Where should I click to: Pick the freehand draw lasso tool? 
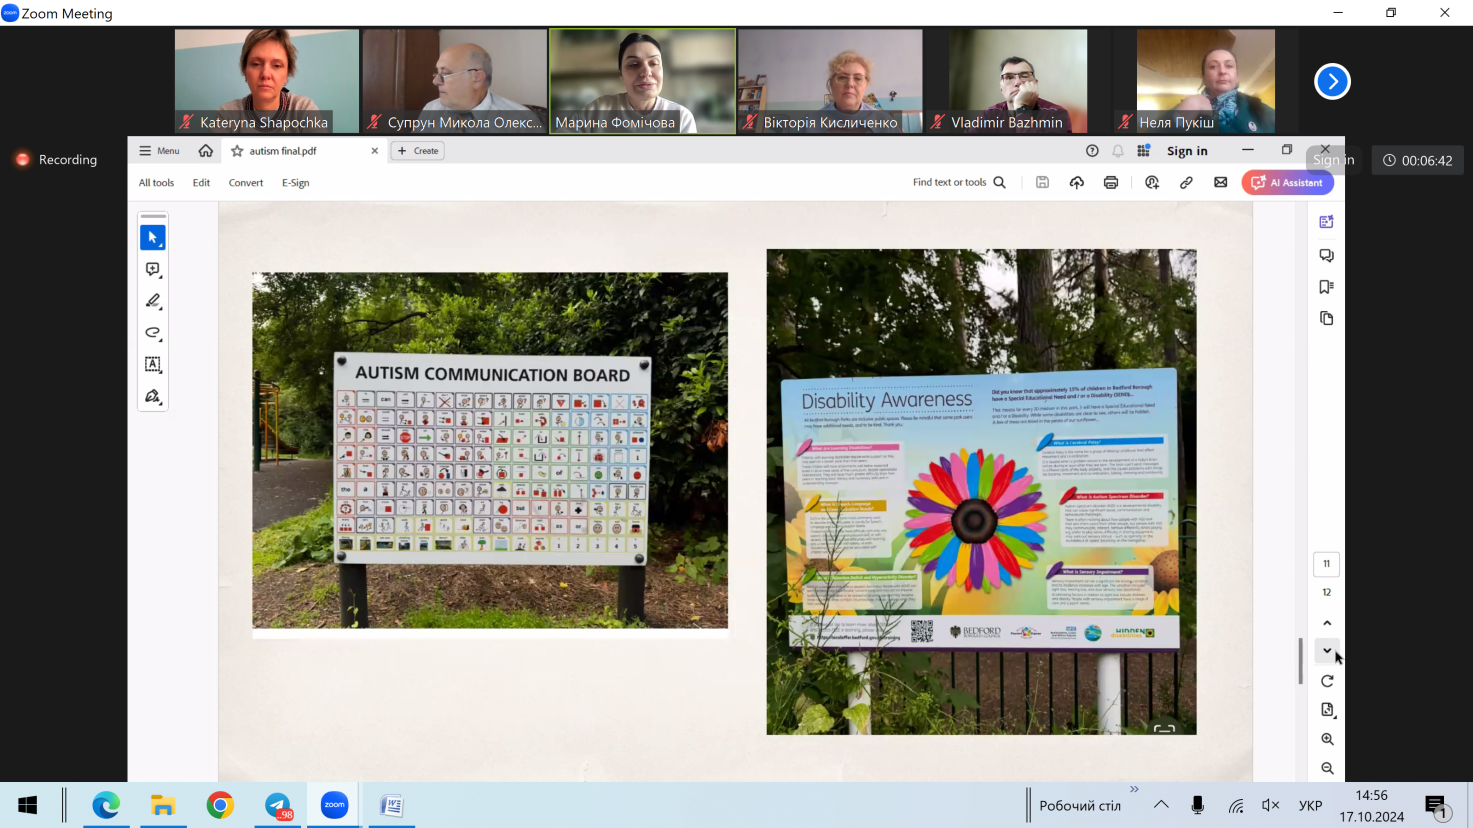(153, 333)
